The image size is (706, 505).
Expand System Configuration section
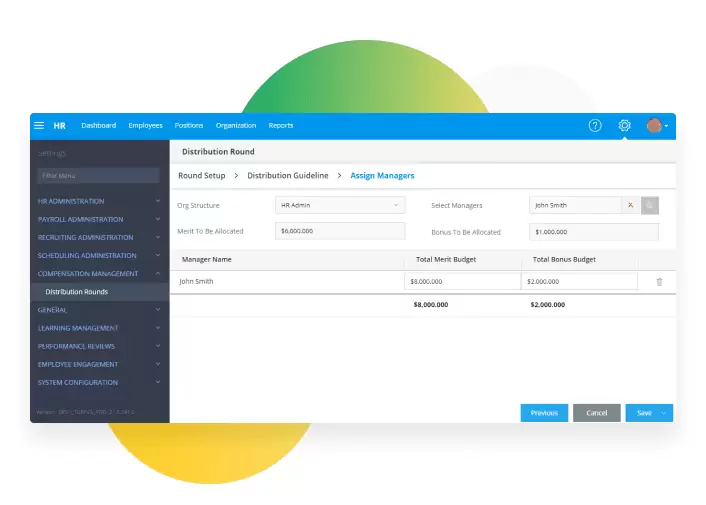tap(99, 382)
